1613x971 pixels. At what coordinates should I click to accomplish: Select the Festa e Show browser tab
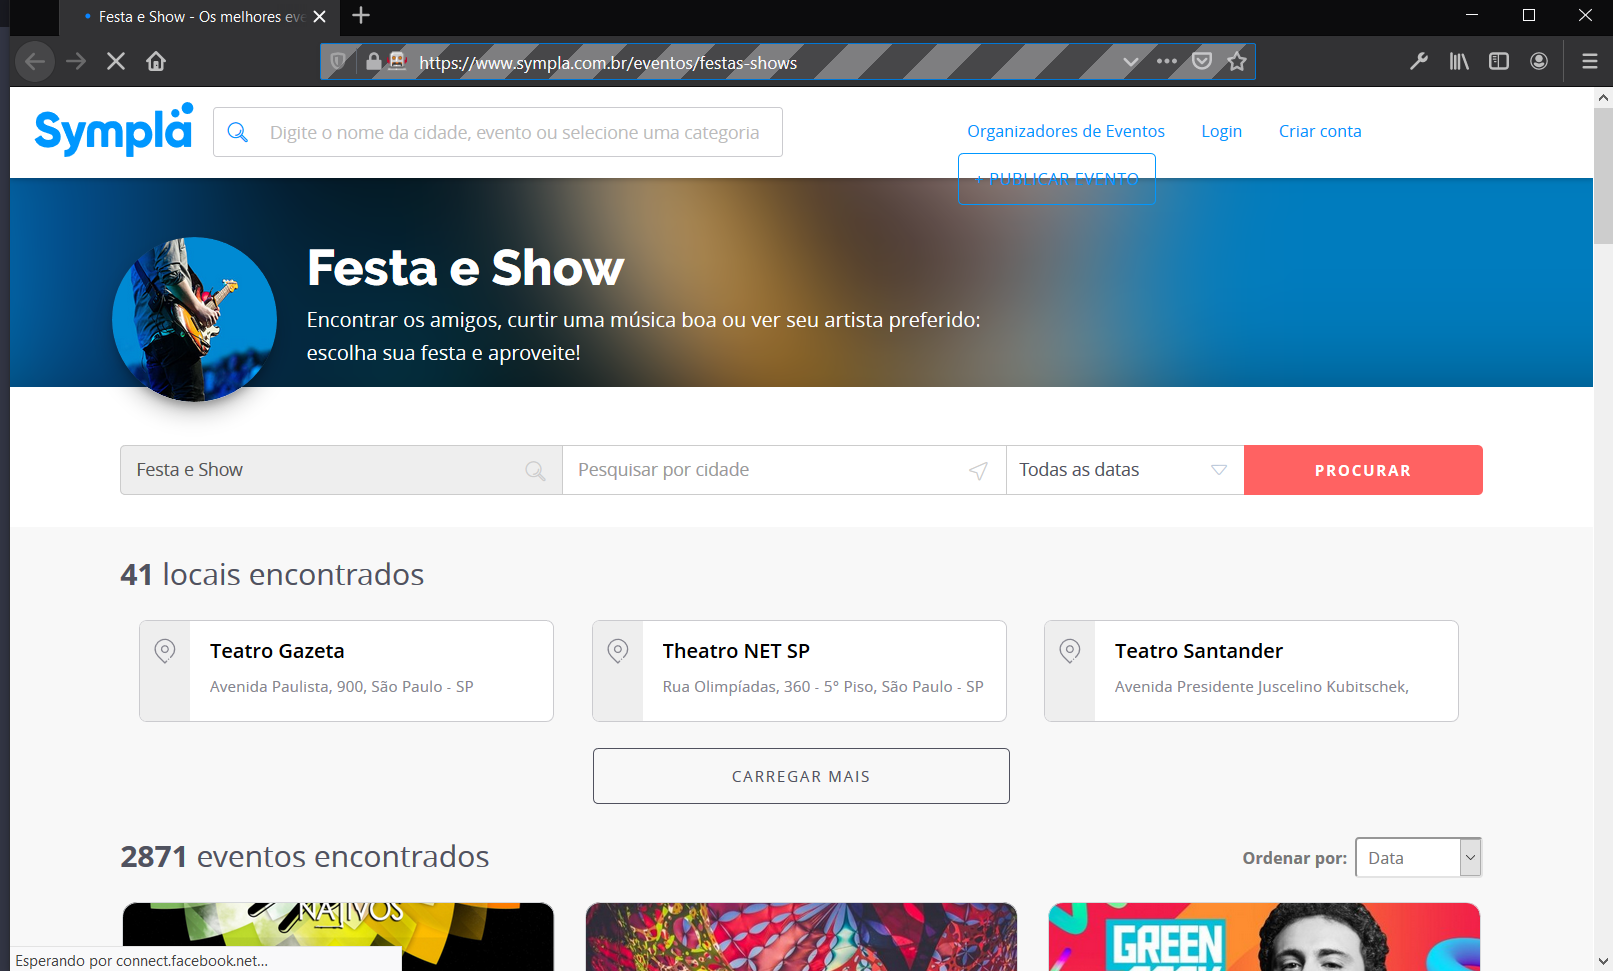click(x=200, y=17)
